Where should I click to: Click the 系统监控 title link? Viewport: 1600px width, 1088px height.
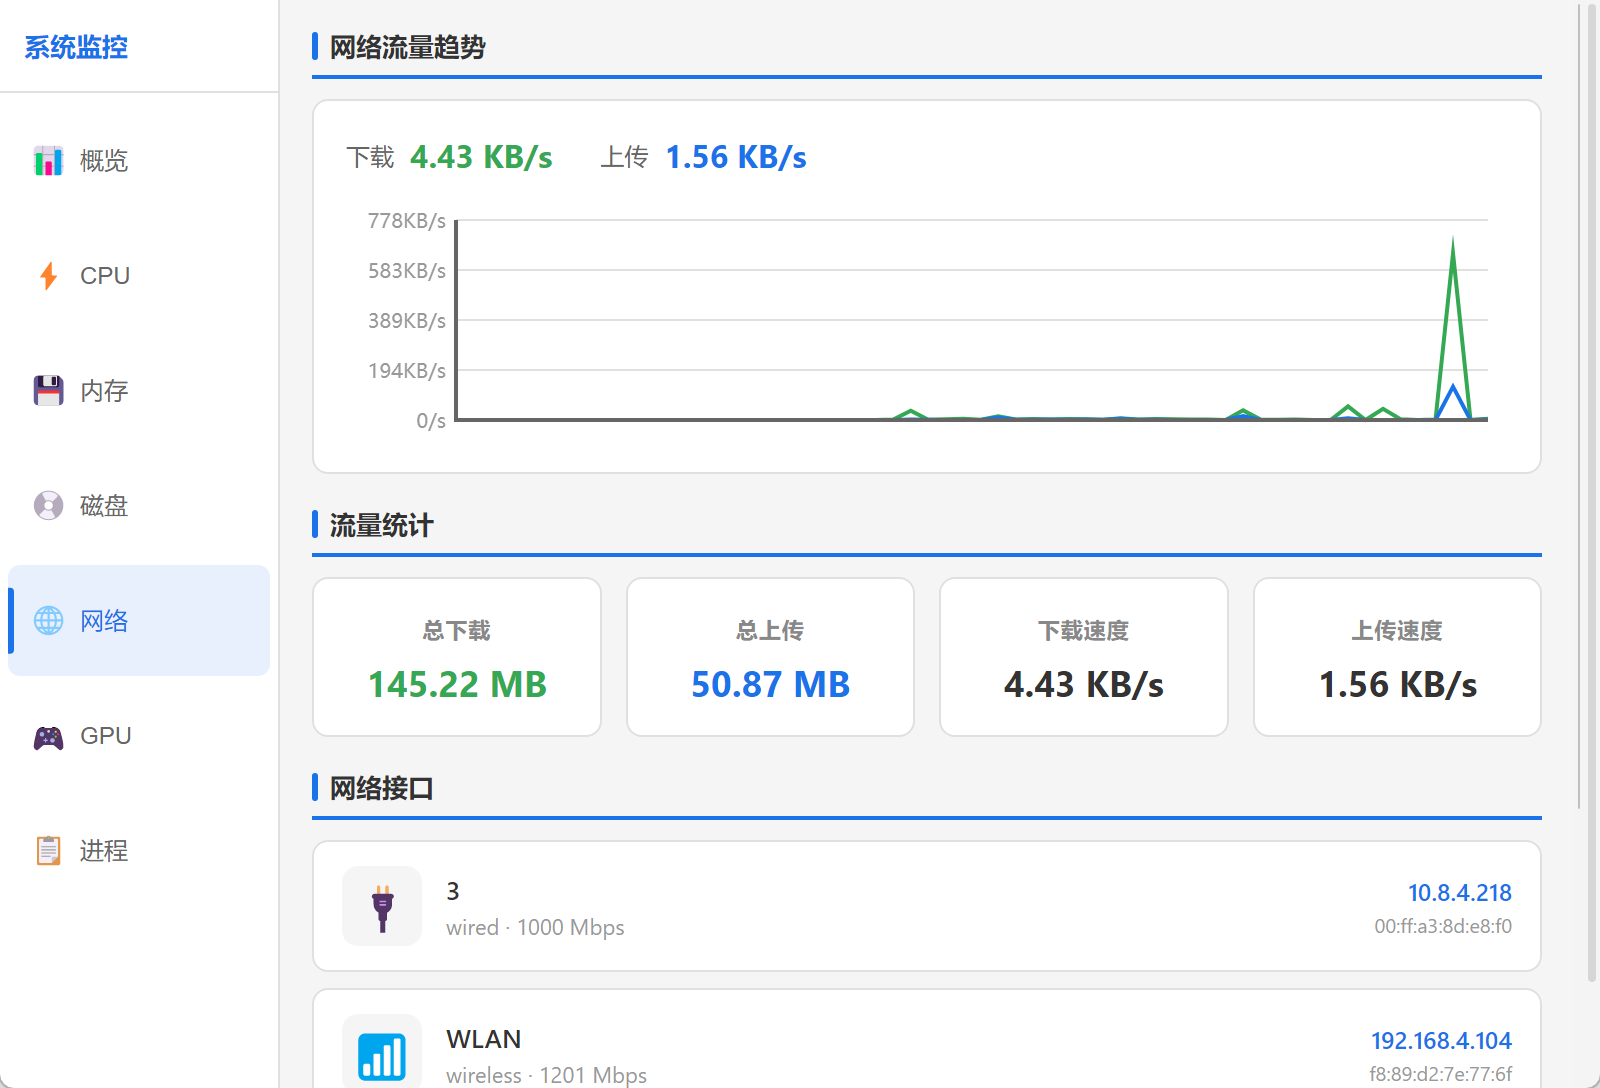(76, 47)
